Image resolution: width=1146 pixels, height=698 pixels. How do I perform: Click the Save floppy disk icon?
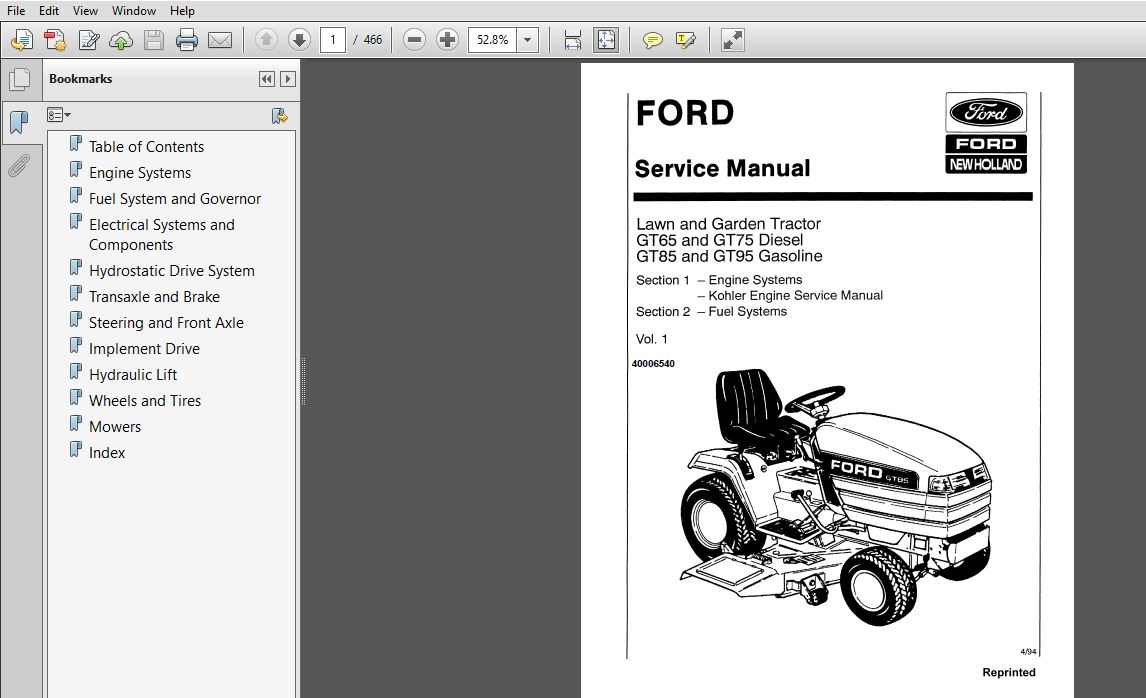(153, 39)
